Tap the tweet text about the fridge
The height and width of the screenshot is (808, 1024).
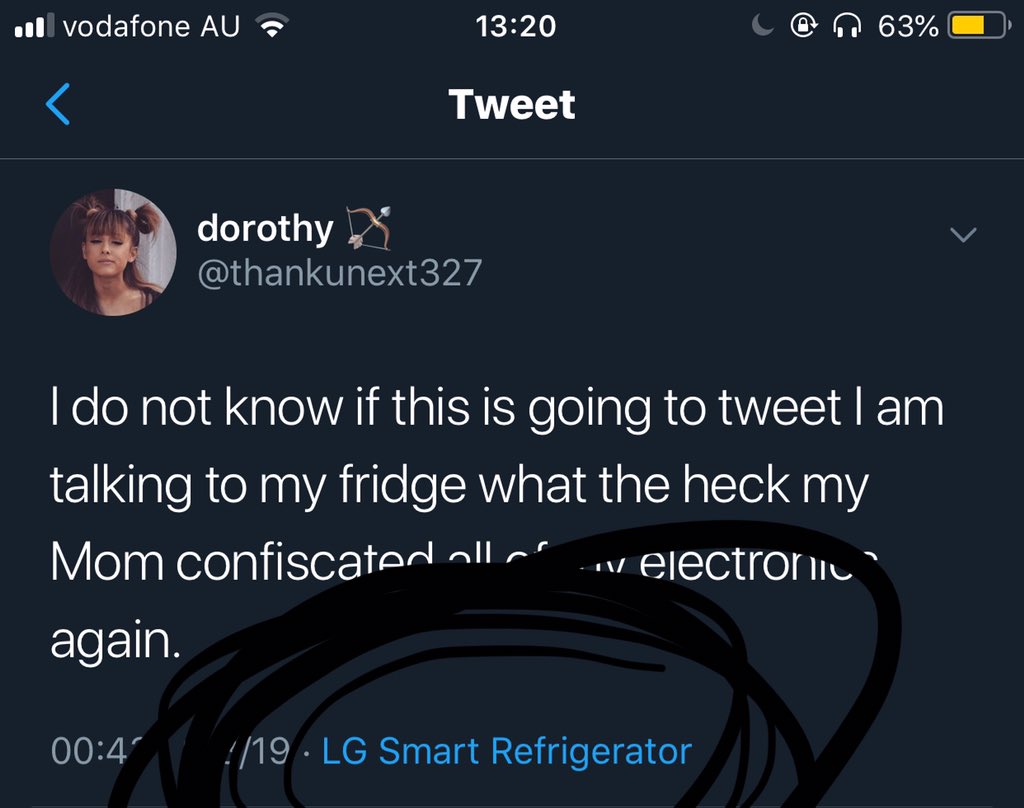[x=497, y=523]
